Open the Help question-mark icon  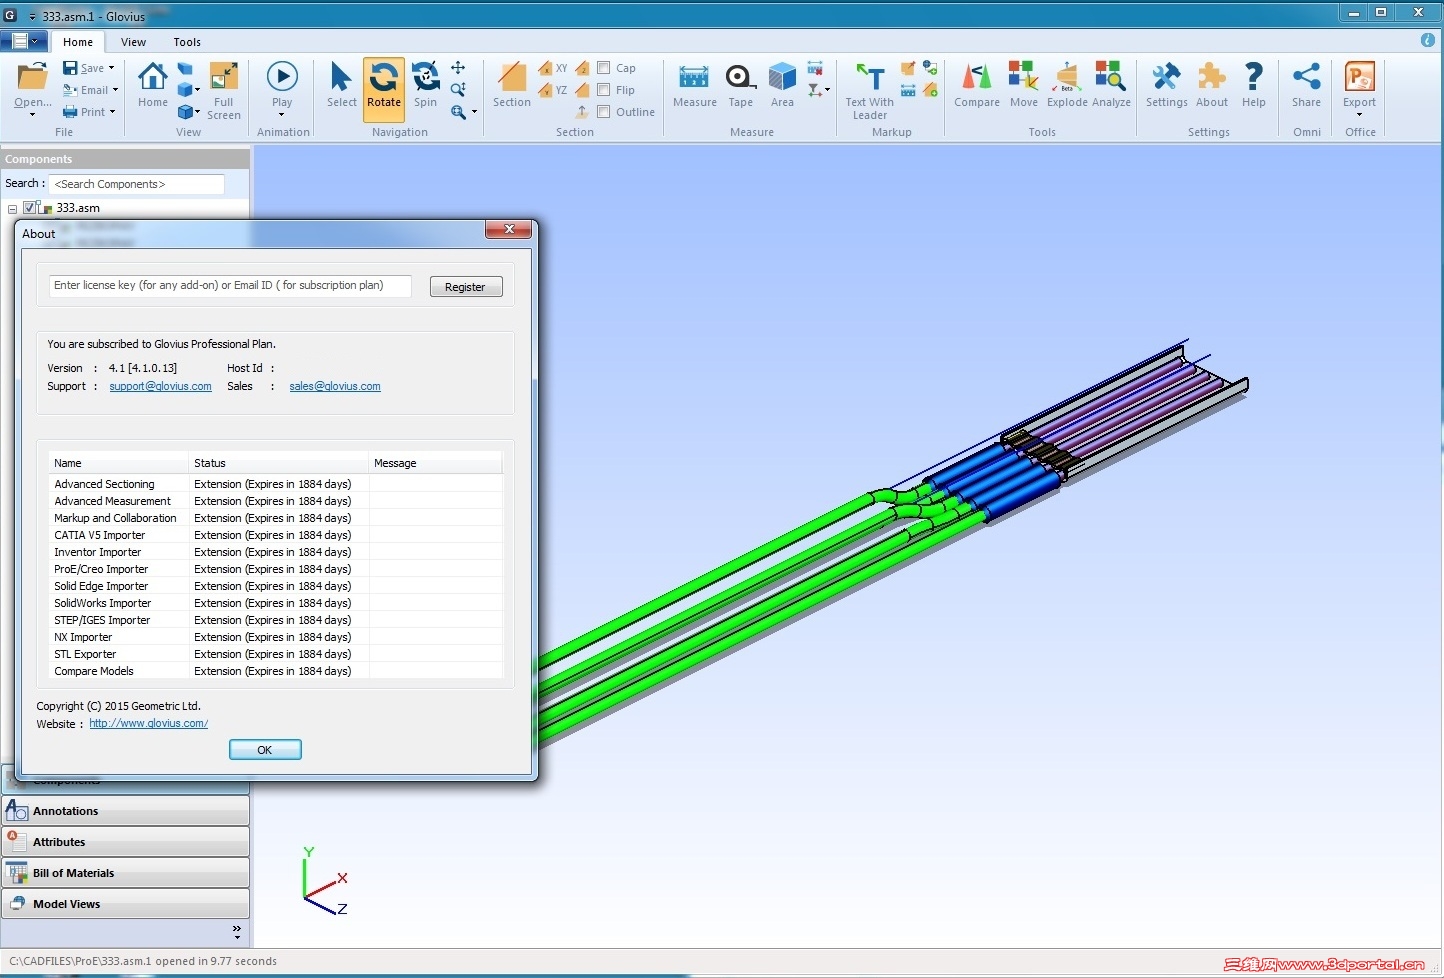pos(1254,77)
